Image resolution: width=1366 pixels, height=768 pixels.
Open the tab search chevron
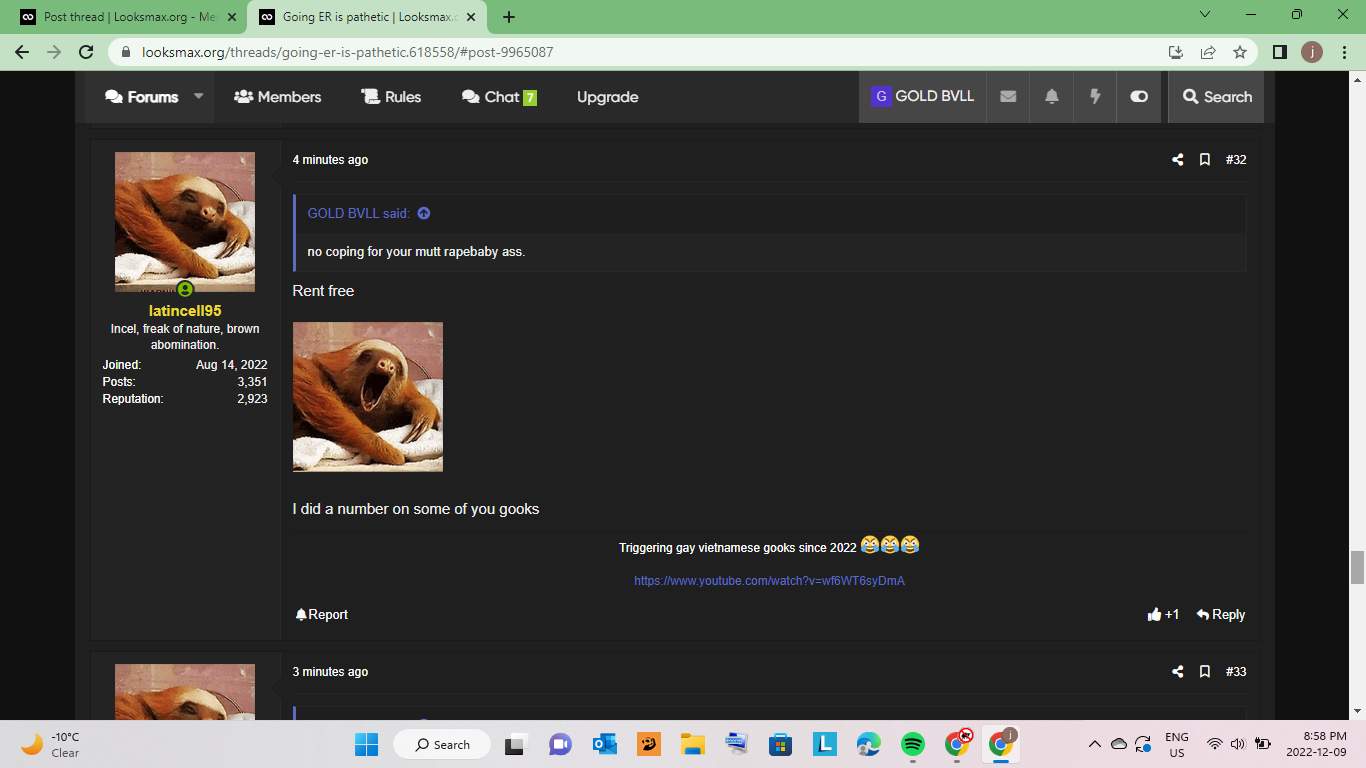coord(1204,15)
